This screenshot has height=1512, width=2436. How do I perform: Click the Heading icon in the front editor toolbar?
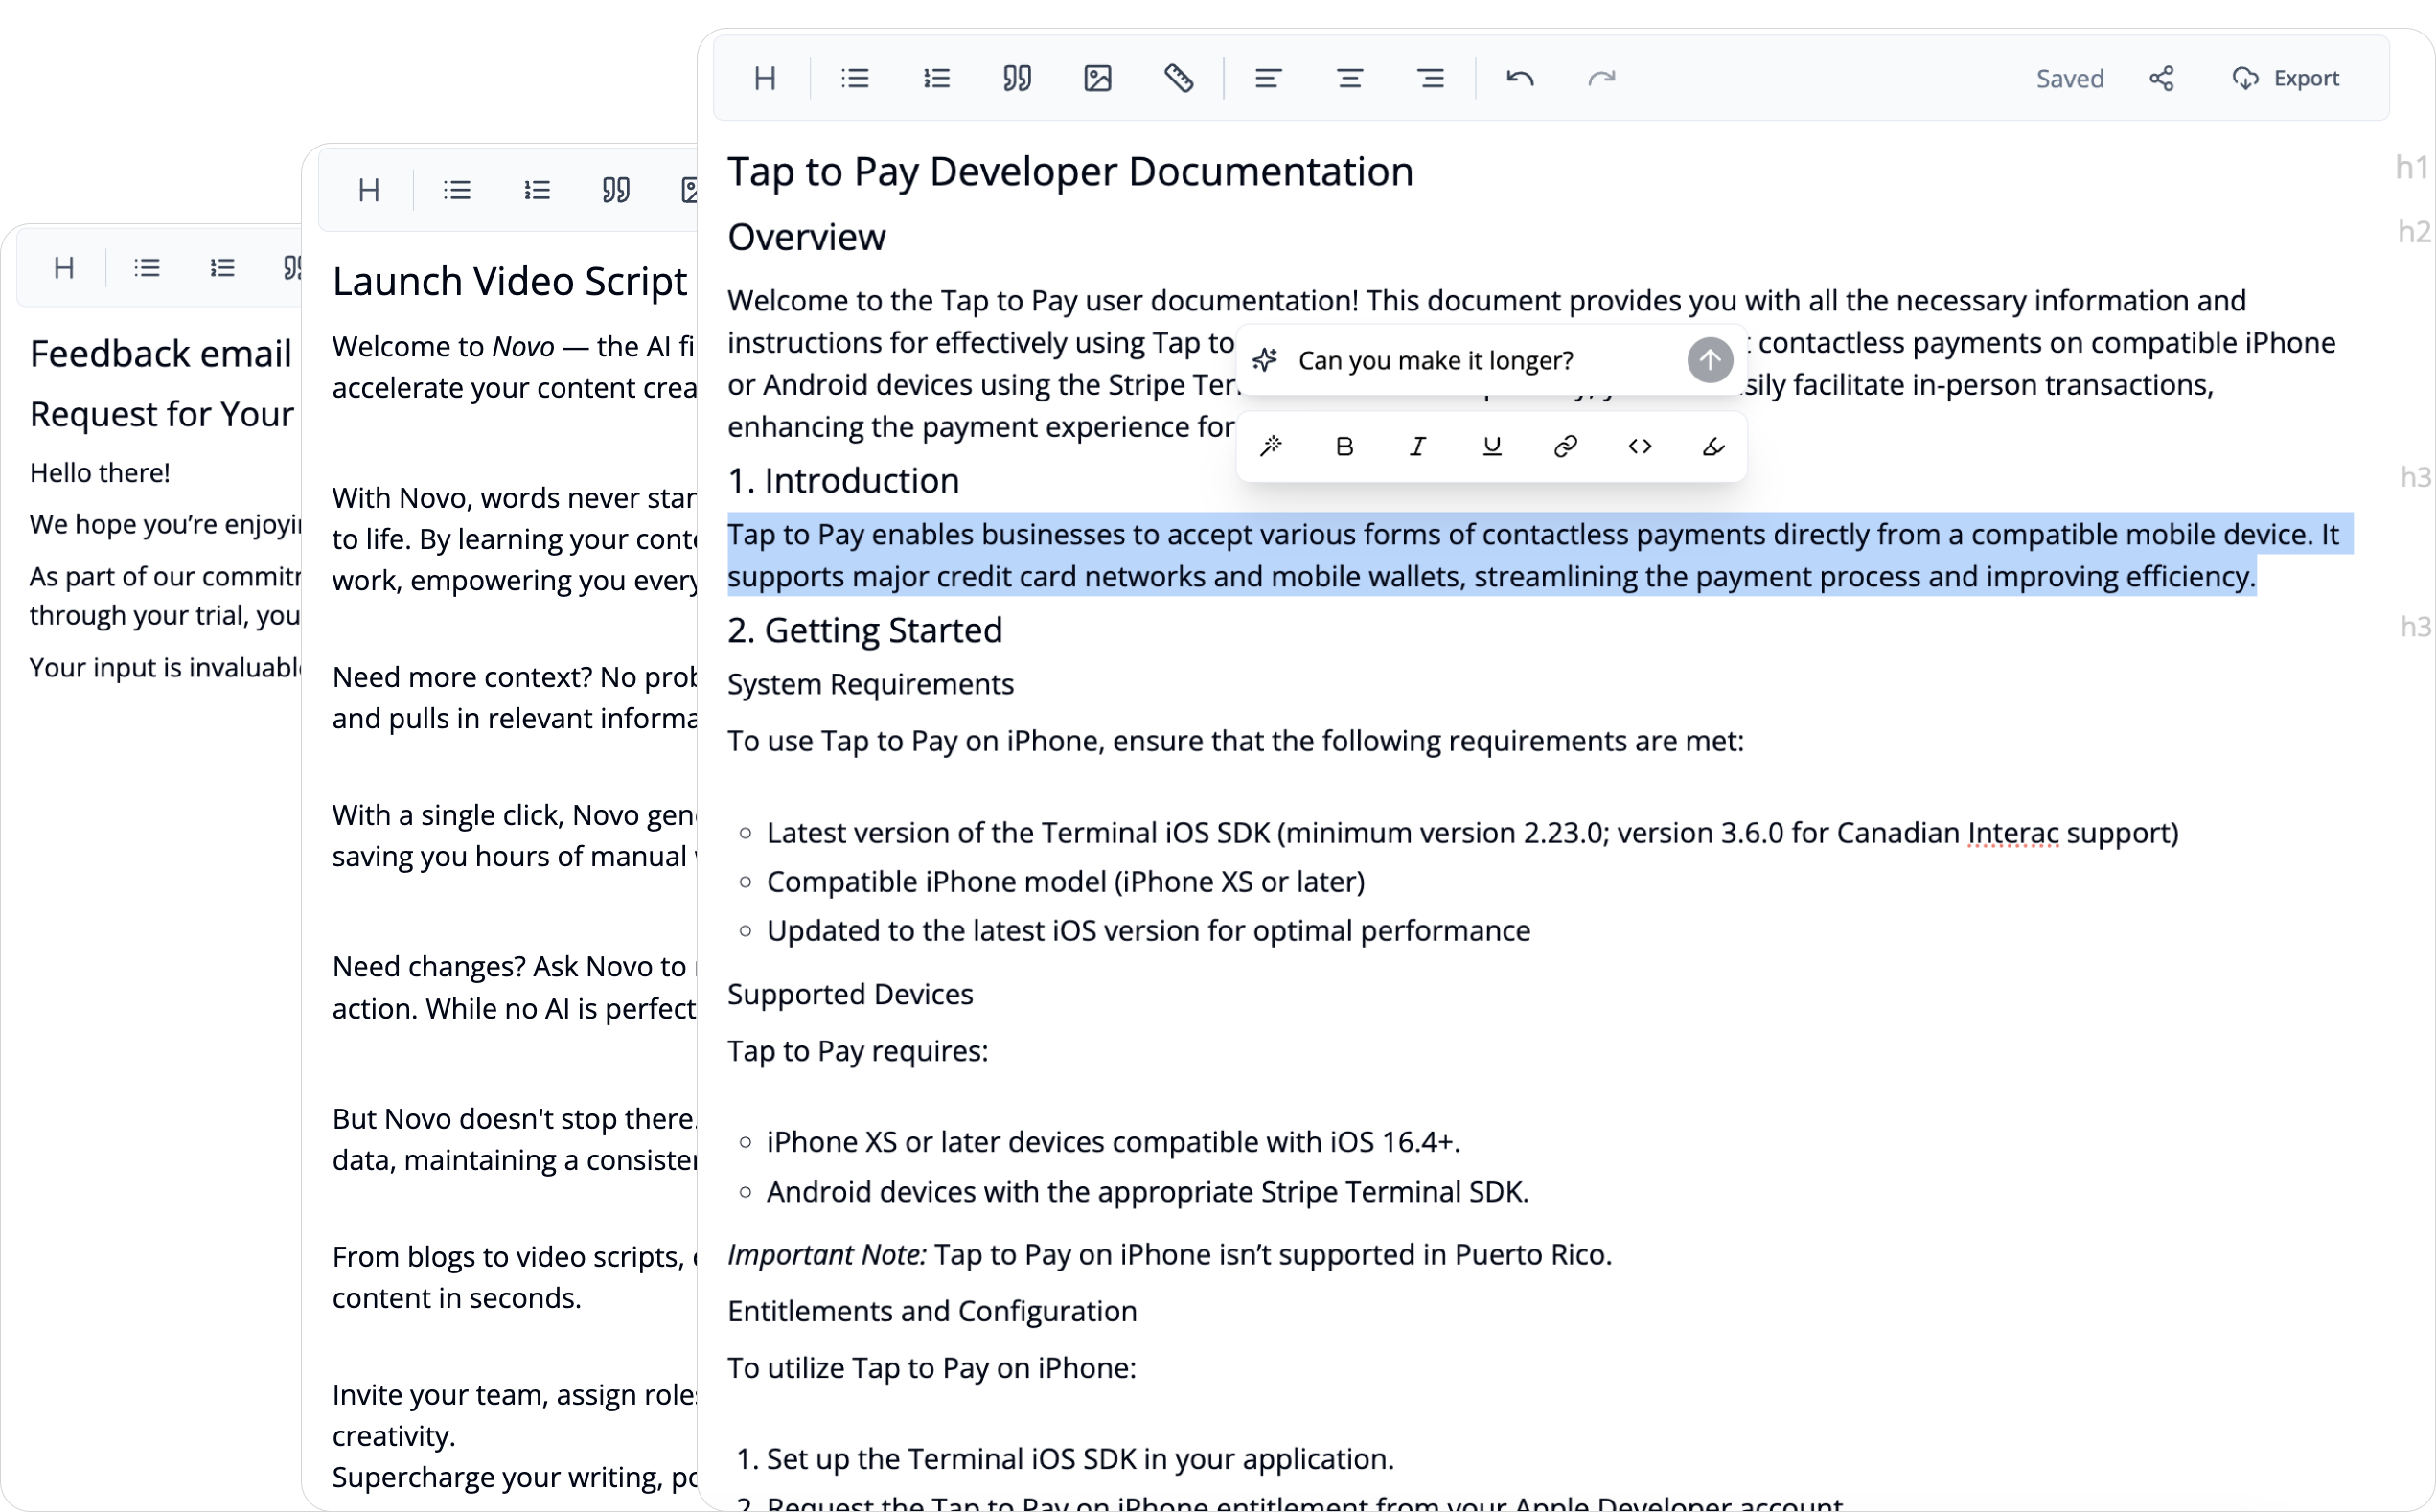tap(765, 78)
